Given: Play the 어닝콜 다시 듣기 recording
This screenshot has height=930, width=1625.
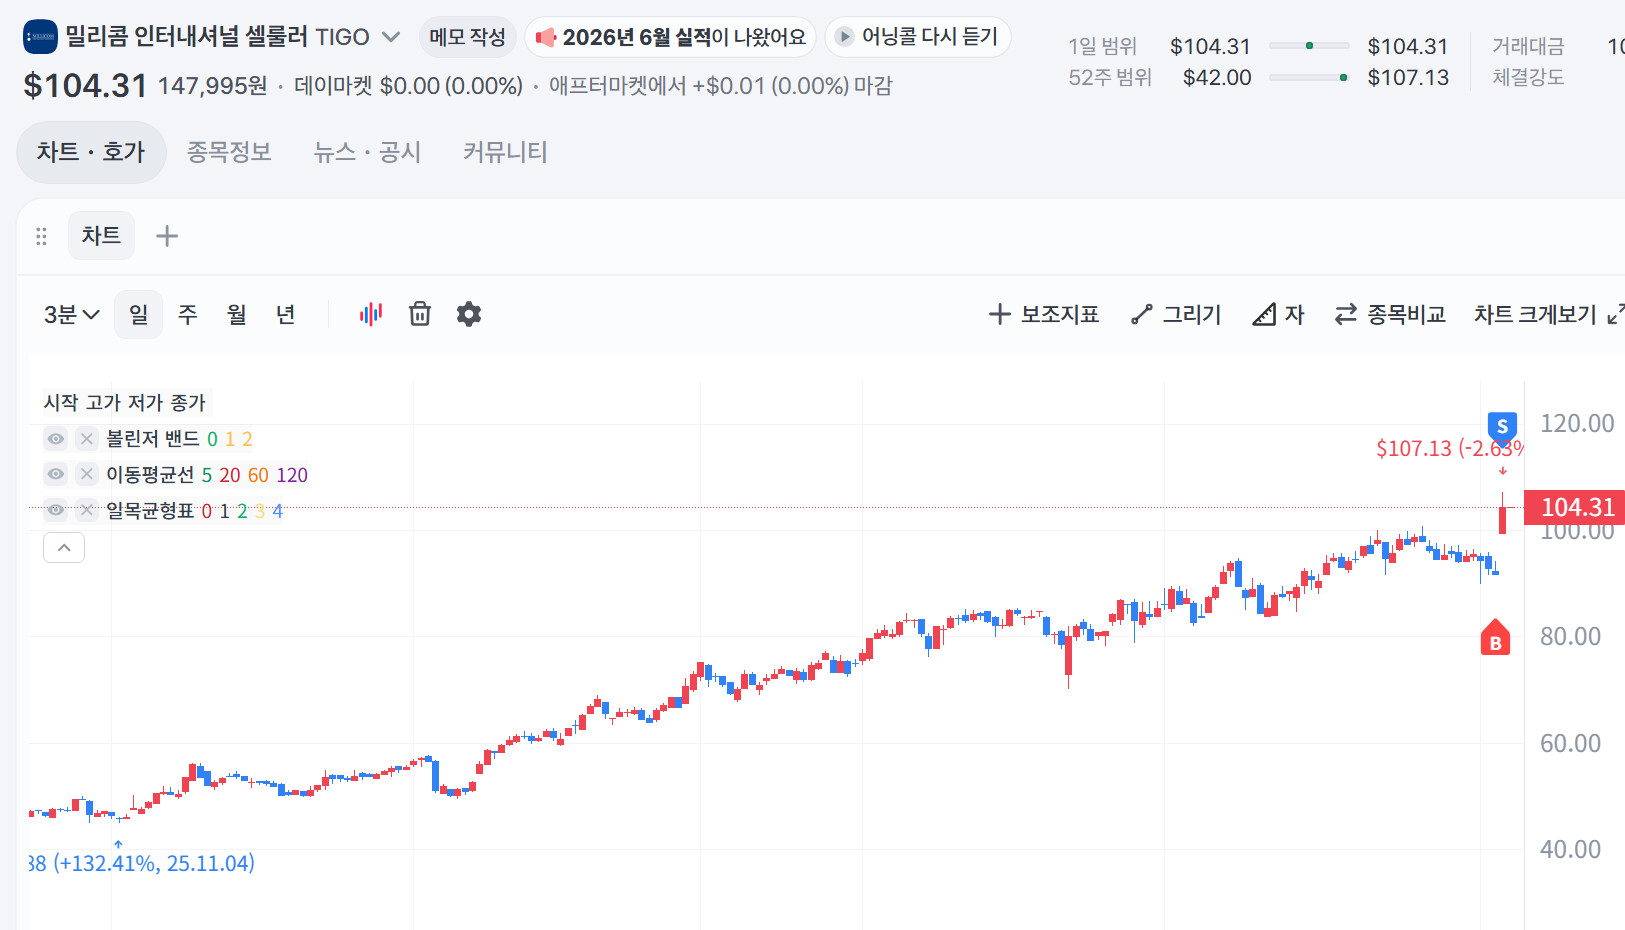Looking at the screenshot, I should [917, 37].
